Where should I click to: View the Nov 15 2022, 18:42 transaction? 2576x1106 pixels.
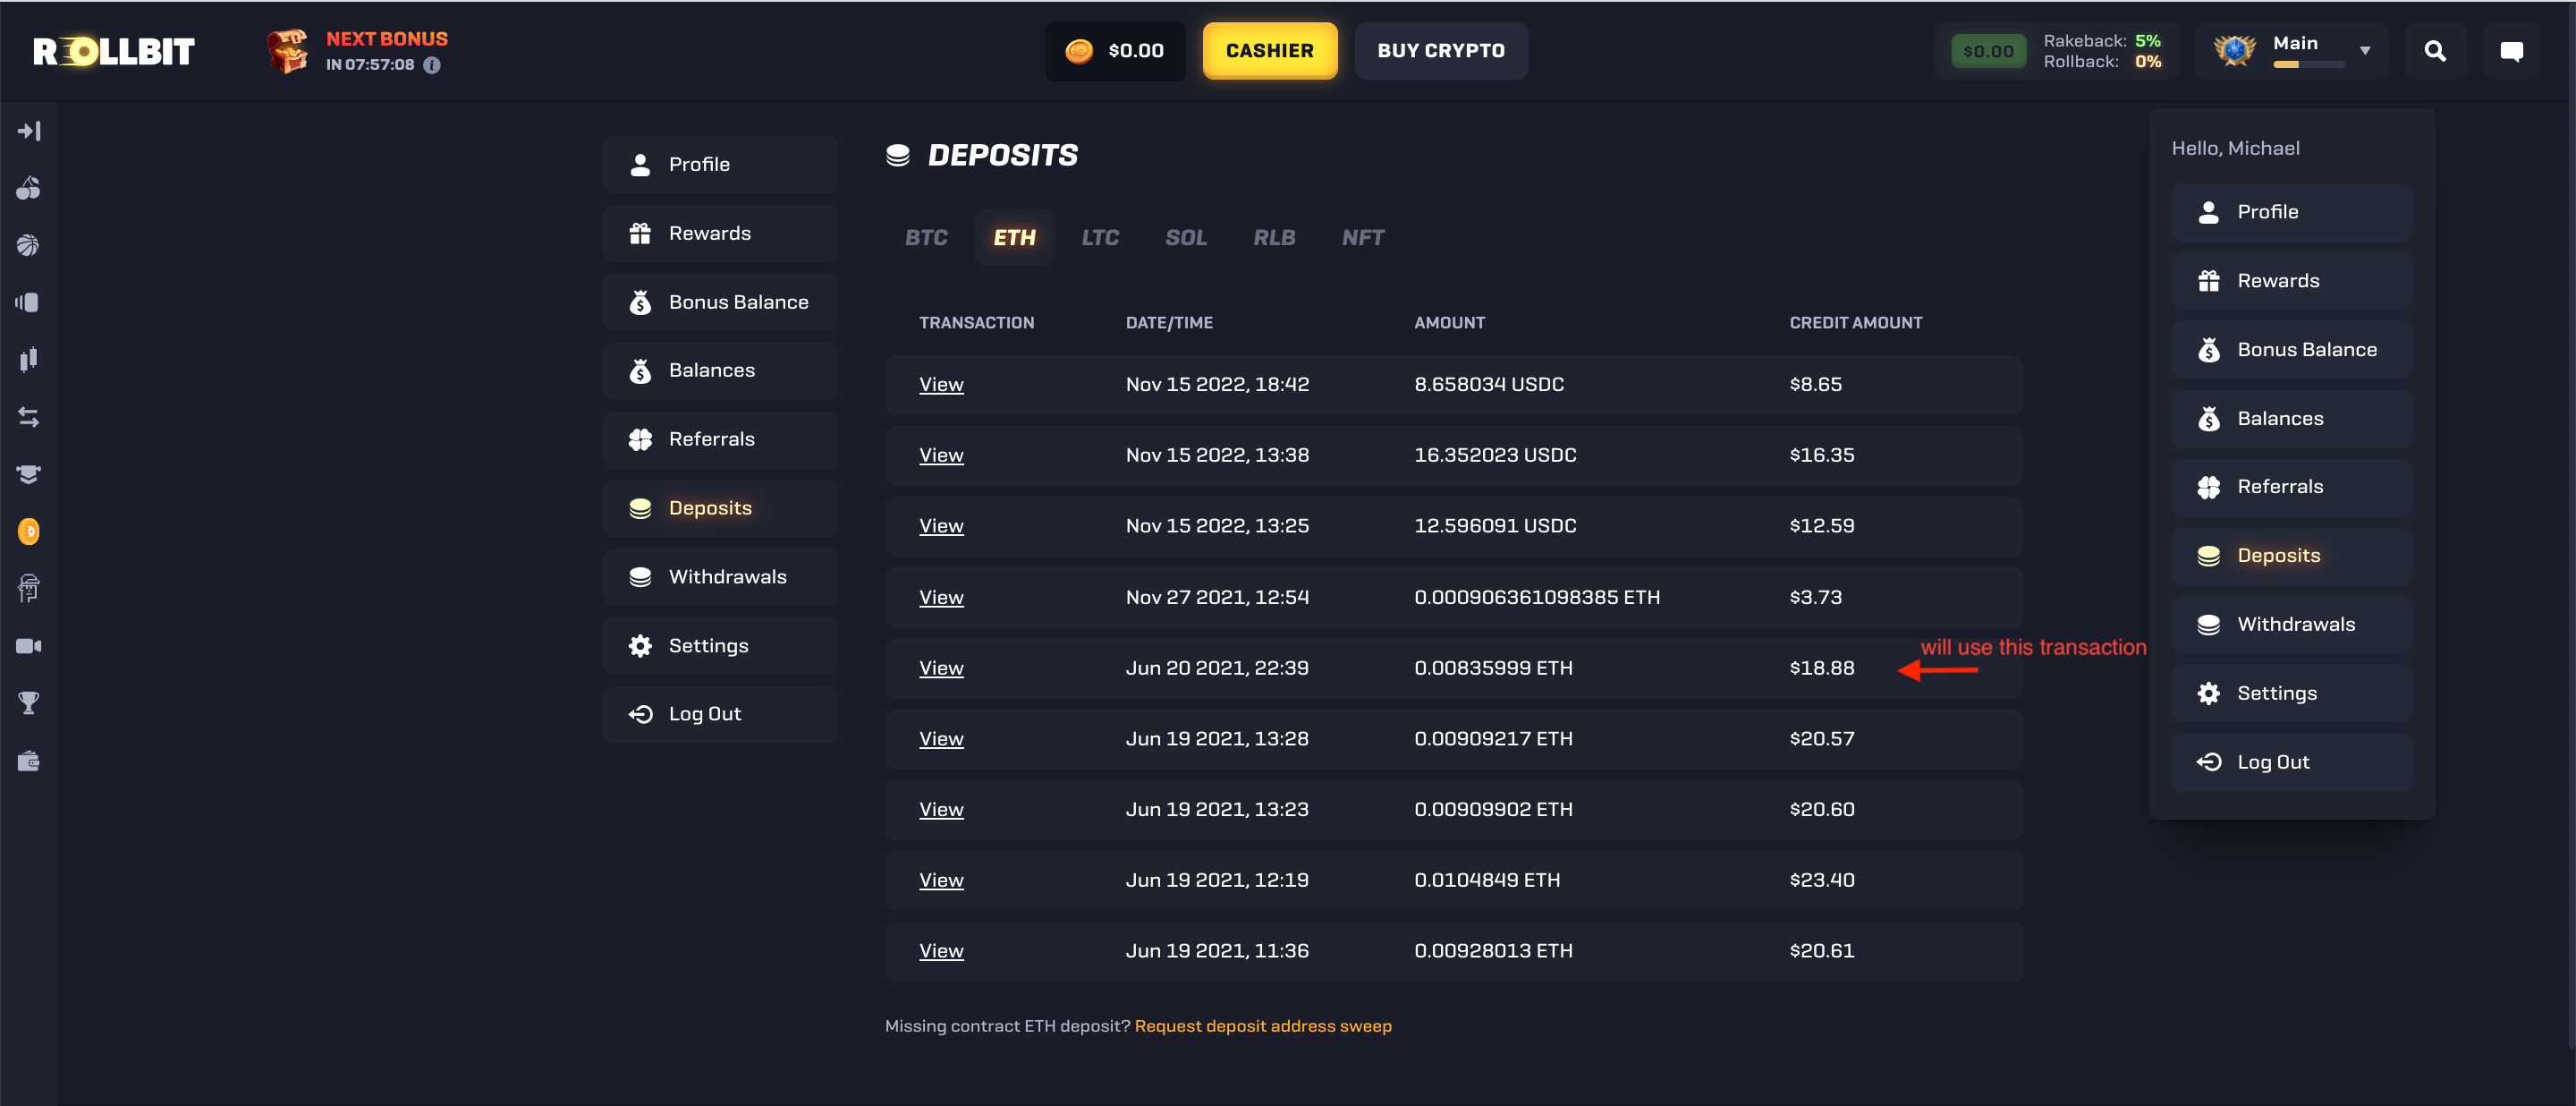click(941, 385)
